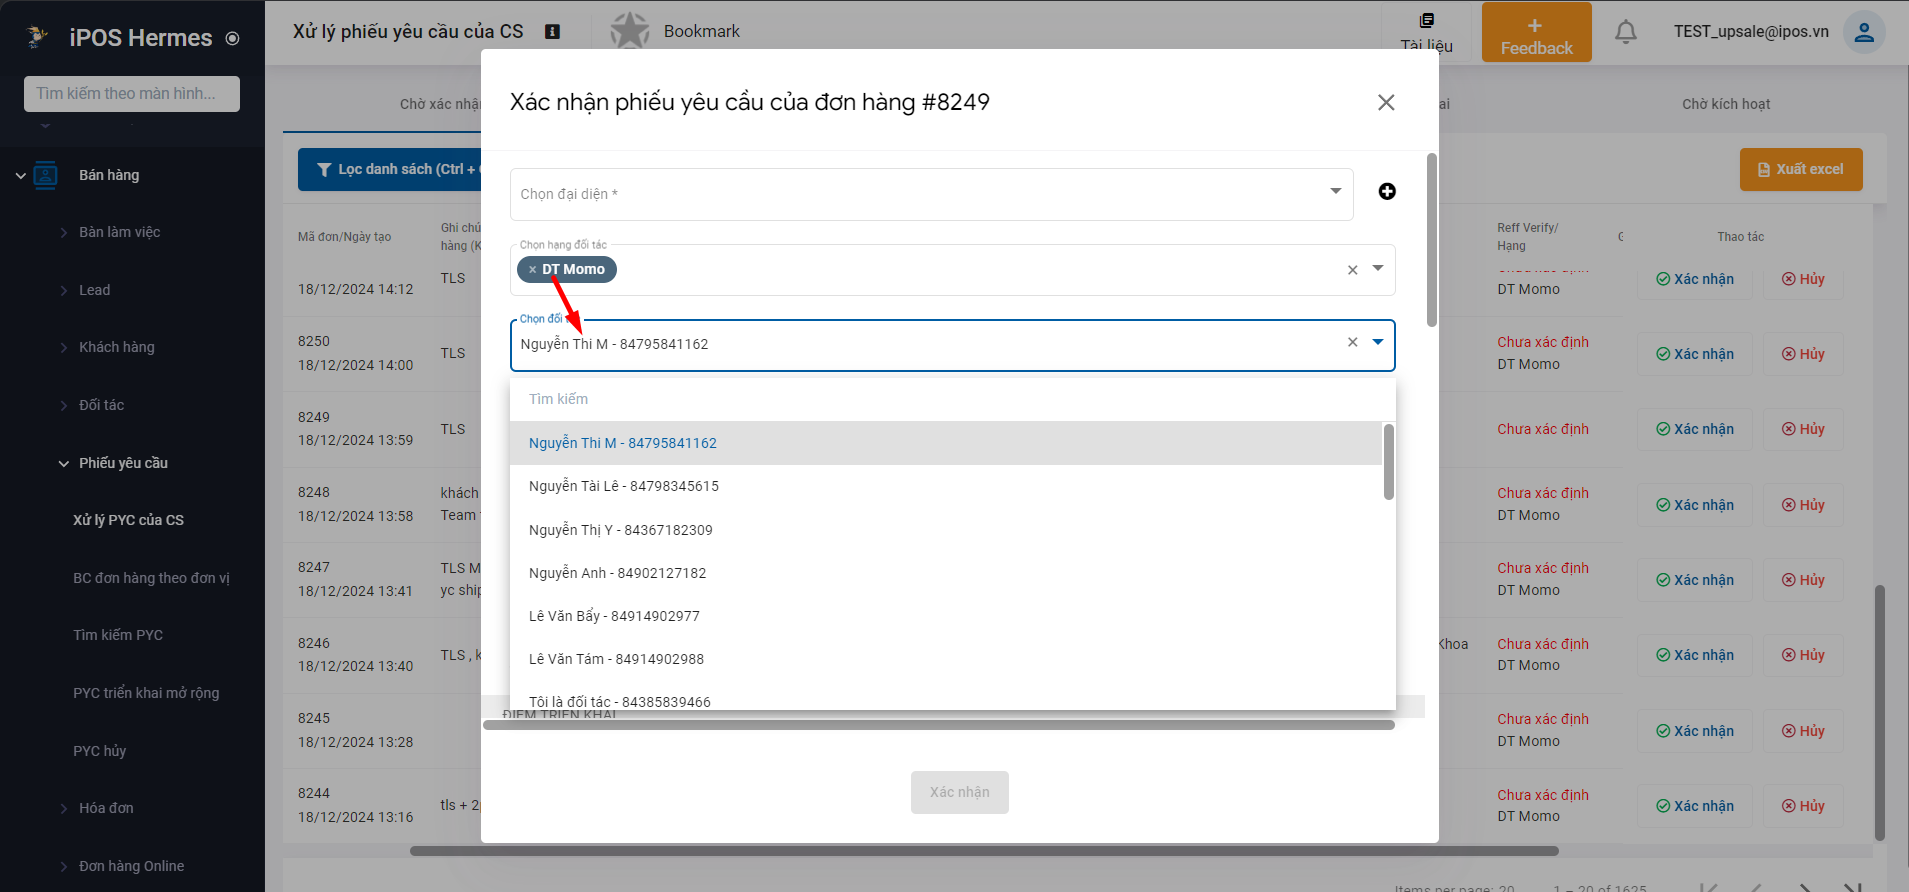Expand the partner tier dropdown arrow

point(1378,269)
